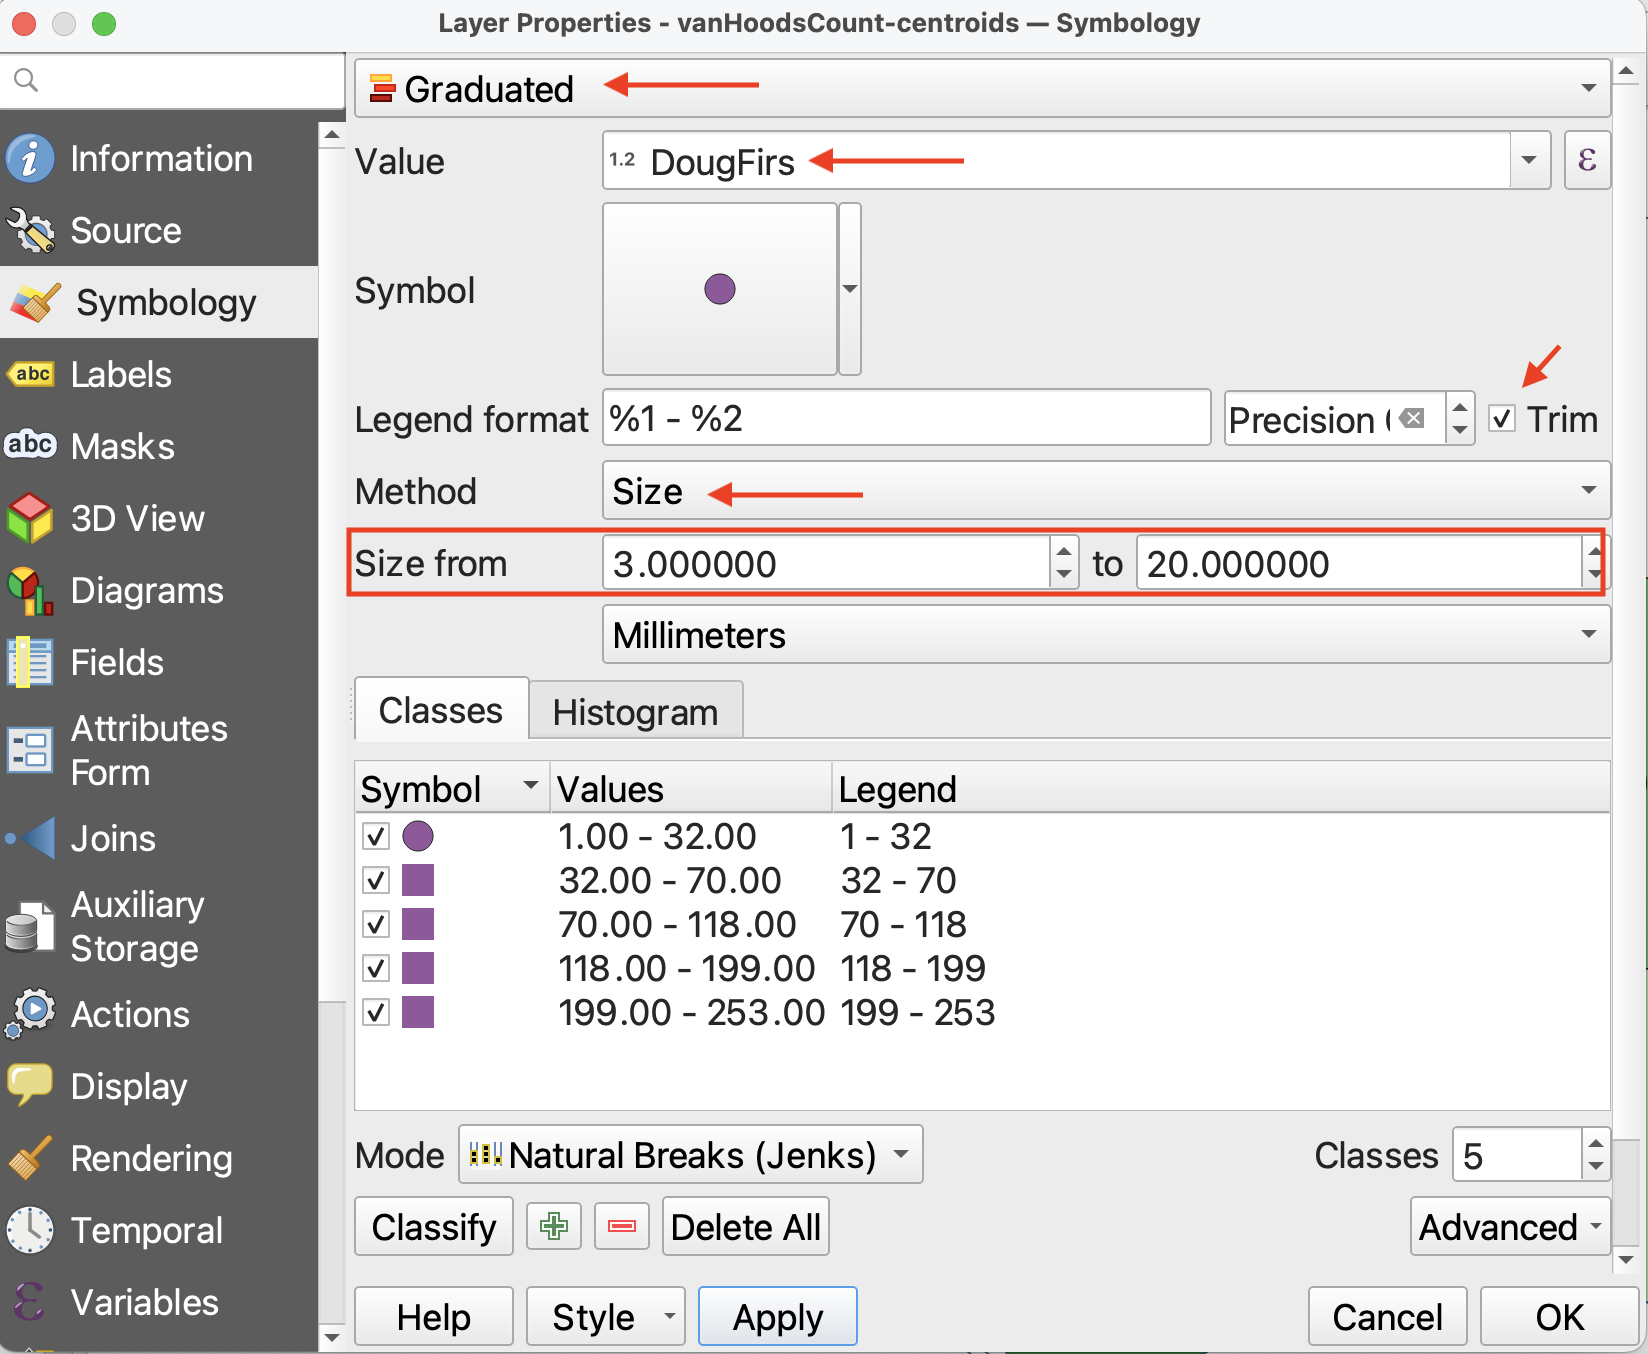The image size is (1648, 1354).
Task: Click the Size from minimum value field
Action: point(826,564)
